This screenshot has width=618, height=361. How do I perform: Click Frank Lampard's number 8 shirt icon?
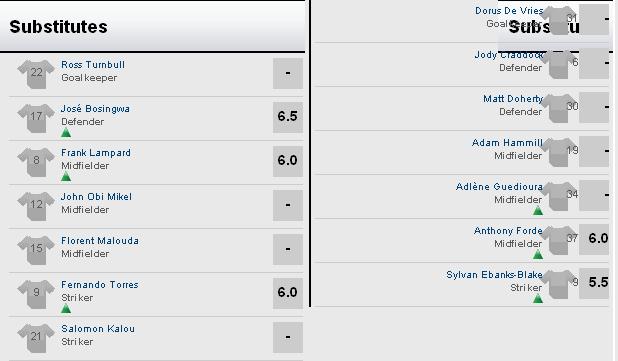pos(36,162)
